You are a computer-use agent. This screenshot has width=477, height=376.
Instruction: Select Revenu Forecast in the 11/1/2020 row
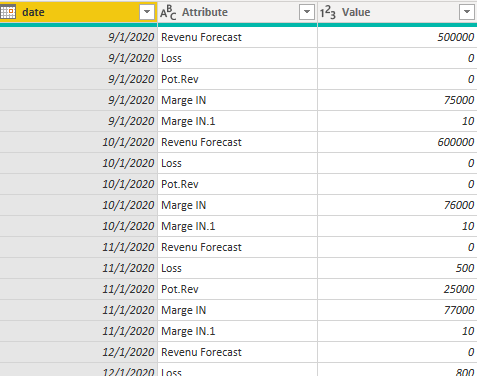(201, 247)
